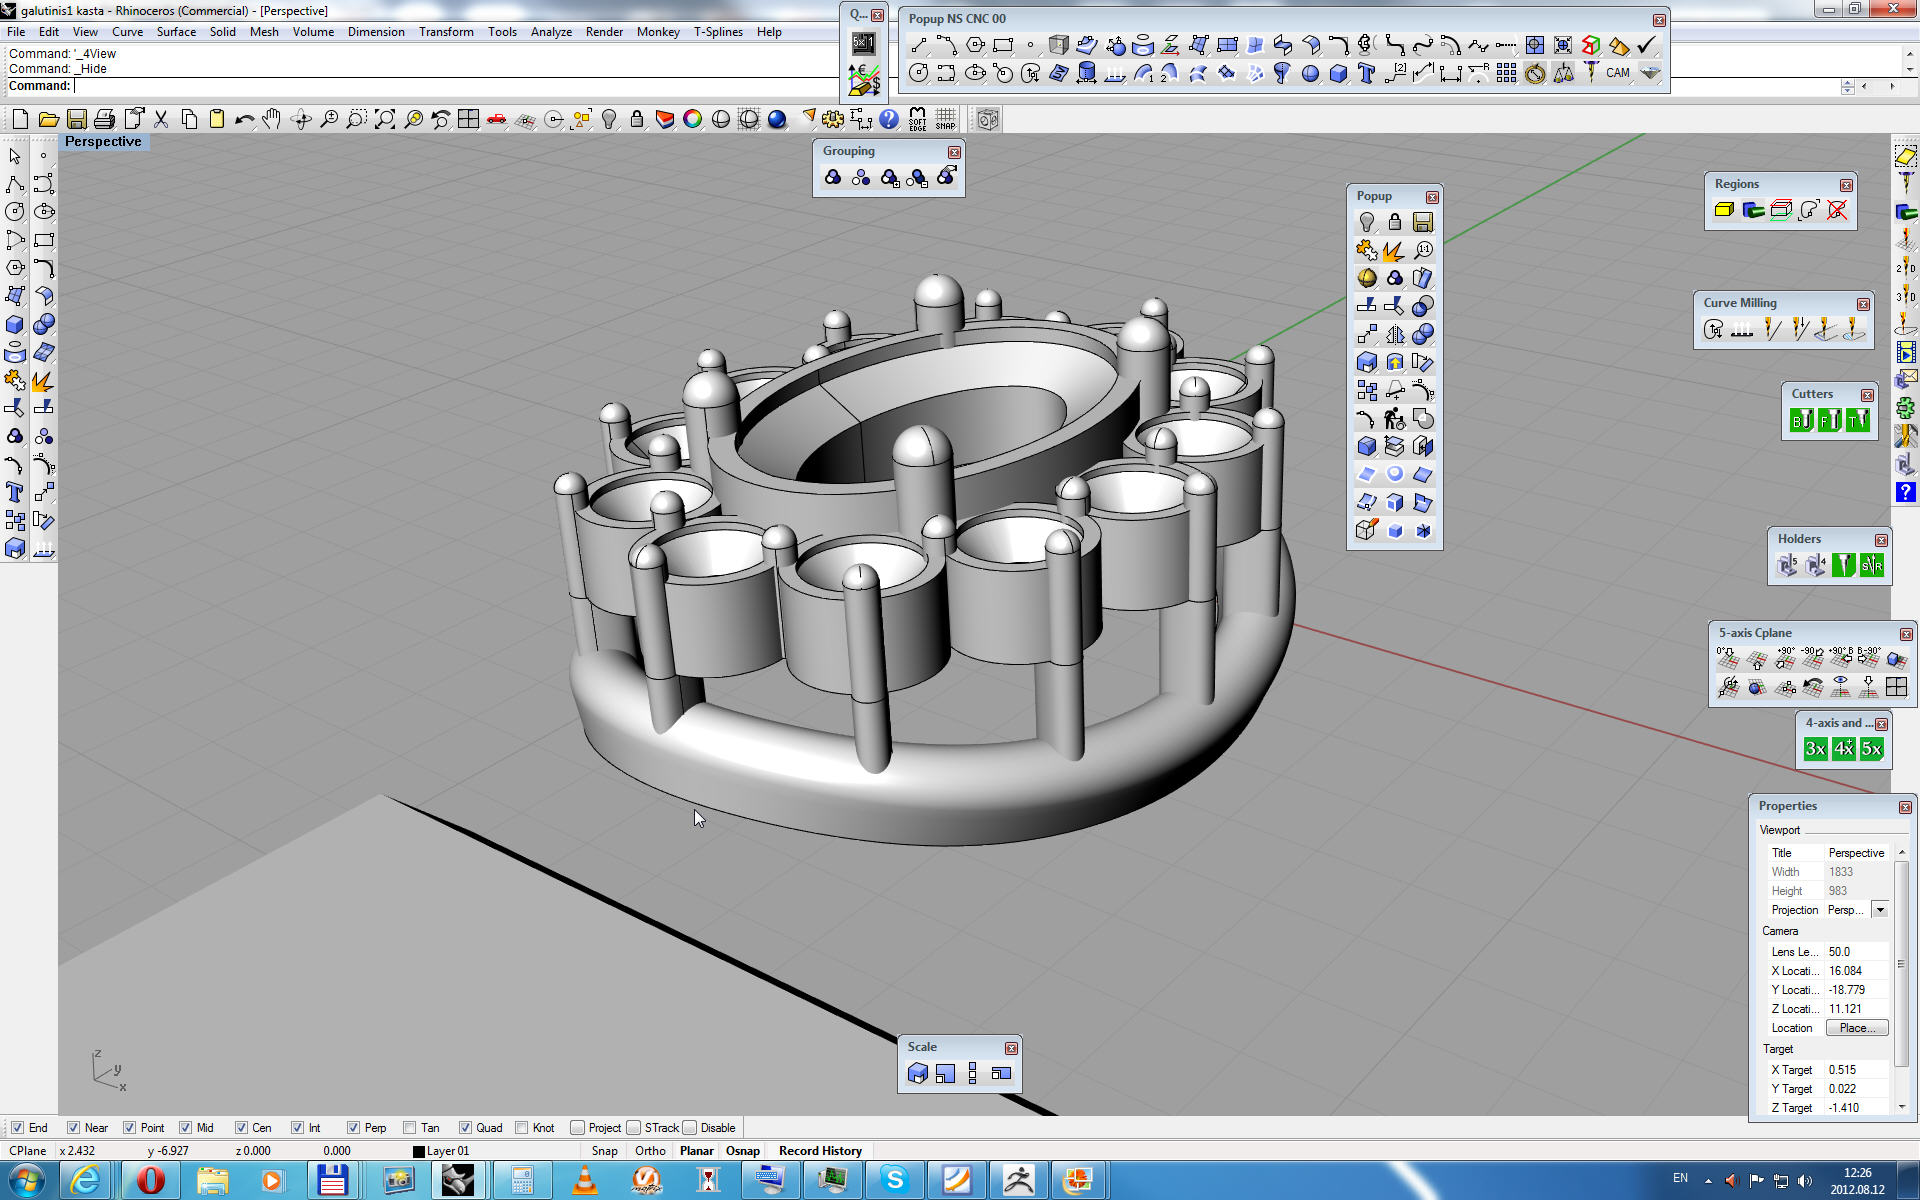Click the Command input line
The height and width of the screenshot is (1200, 1920).
960,86
